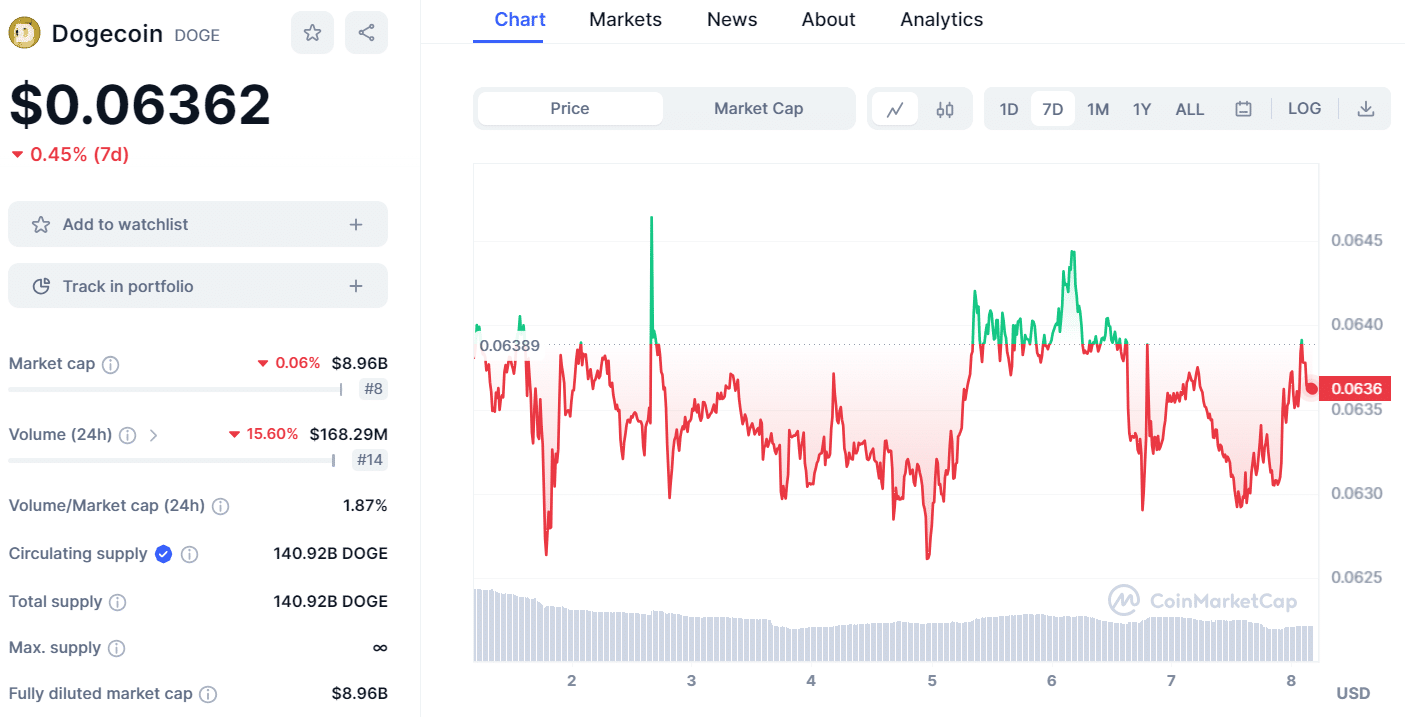
Task: Click the 1.87% volume ratio value
Action: click(365, 506)
